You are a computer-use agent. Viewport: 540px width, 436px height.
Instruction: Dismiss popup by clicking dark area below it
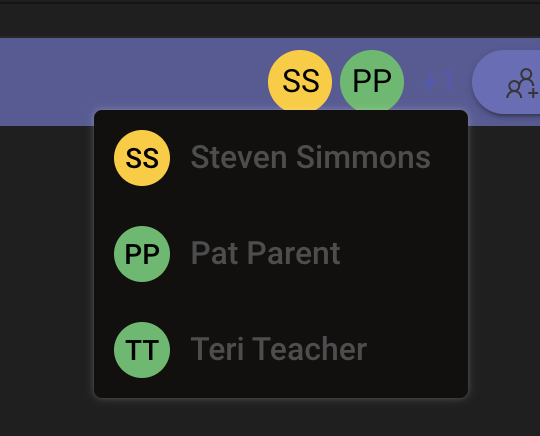tap(270, 417)
